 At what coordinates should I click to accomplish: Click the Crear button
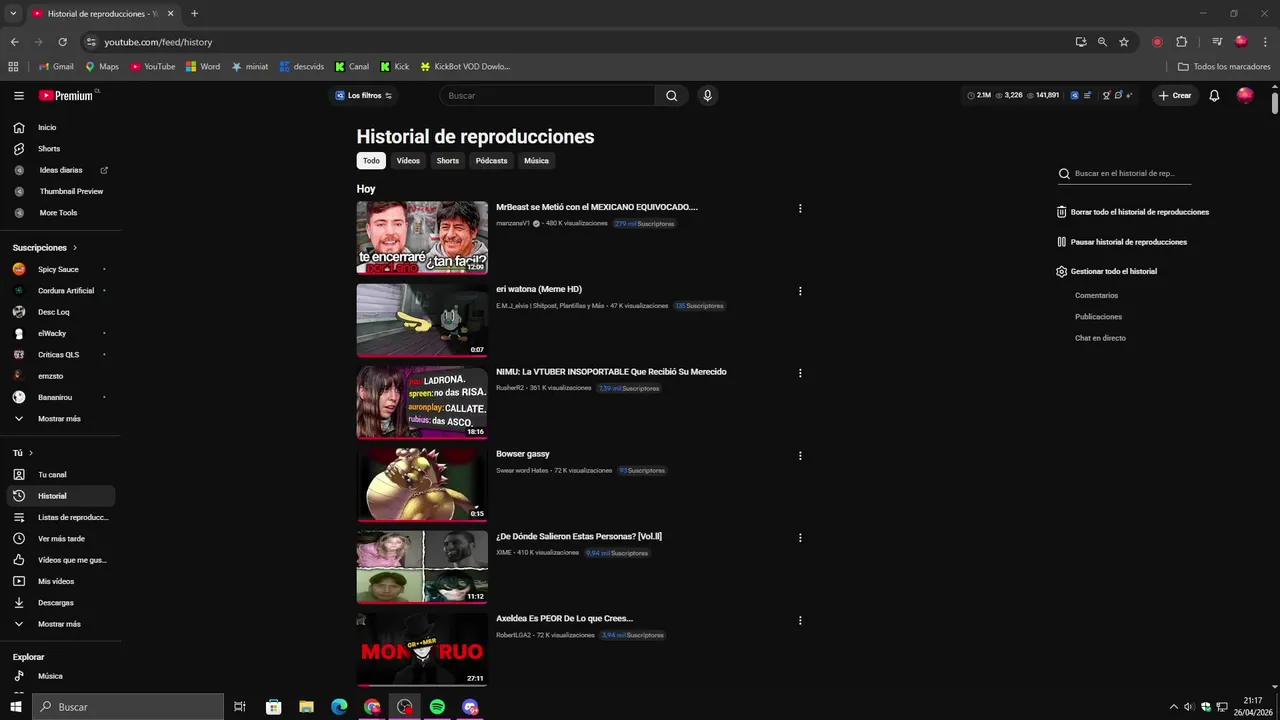pyautogui.click(x=1175, y=96)
